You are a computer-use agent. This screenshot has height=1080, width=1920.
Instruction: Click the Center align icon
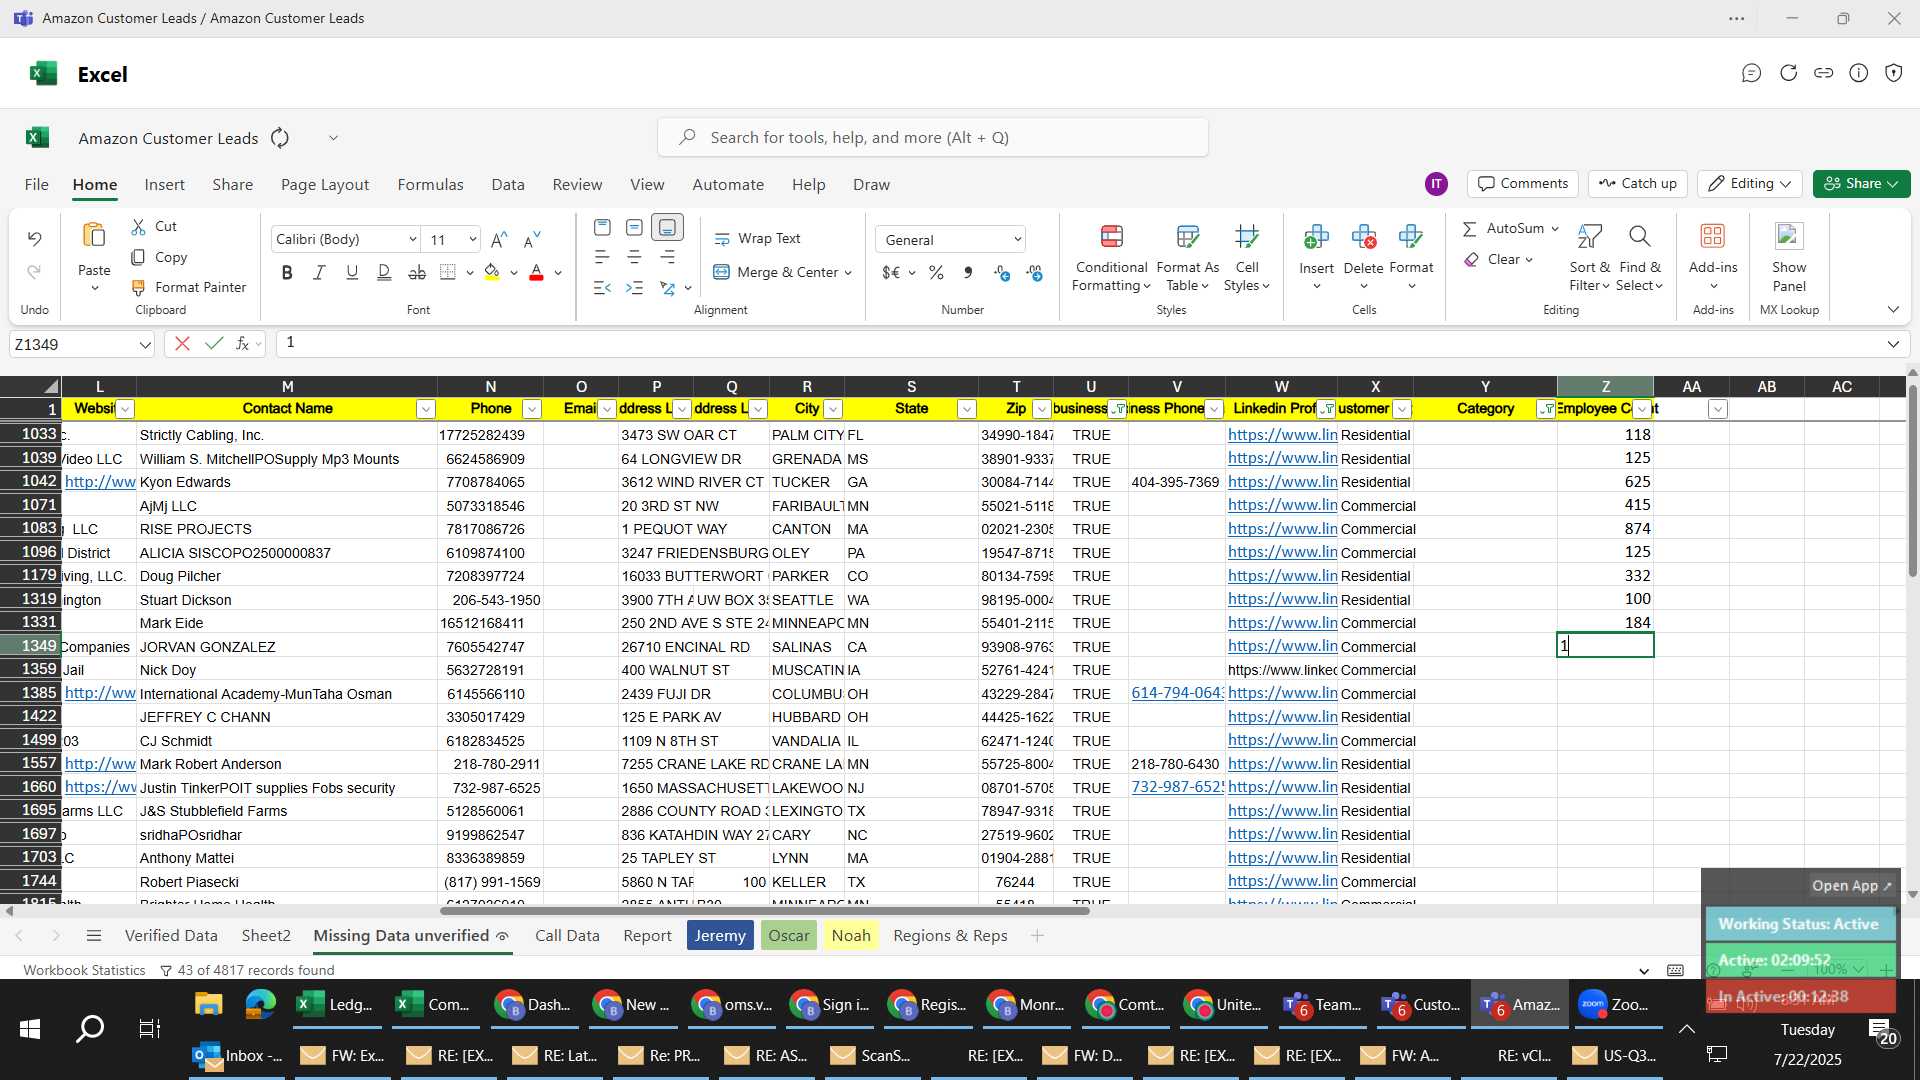click(x=634, y=258)
